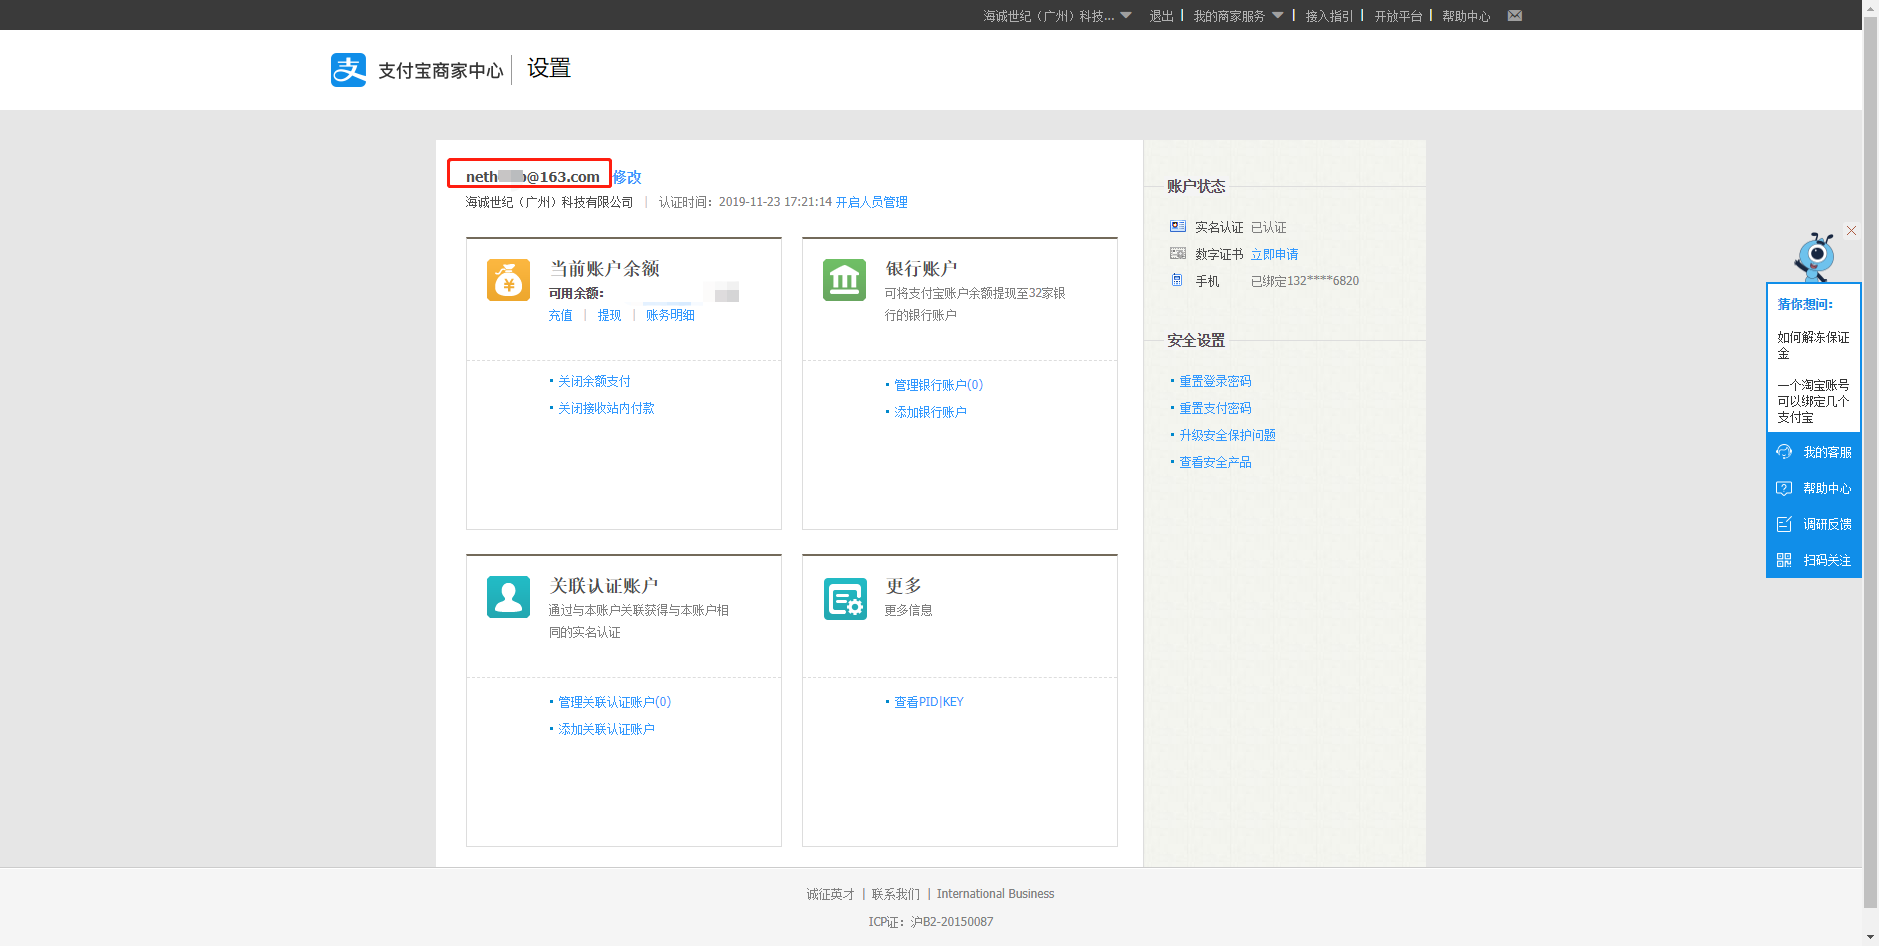Open the mail envelope icon in top bar
This screenshot has height=946, width=1879.
[x=1515, y=16]
